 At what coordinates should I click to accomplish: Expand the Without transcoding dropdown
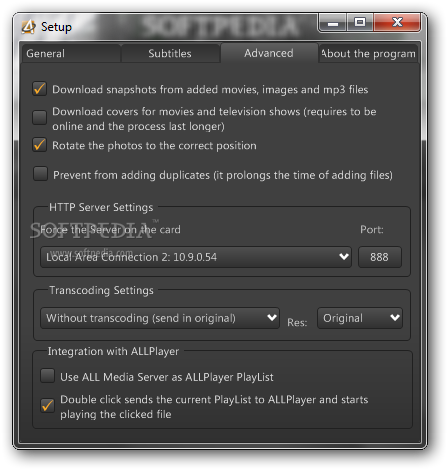(x=160, y=318)
